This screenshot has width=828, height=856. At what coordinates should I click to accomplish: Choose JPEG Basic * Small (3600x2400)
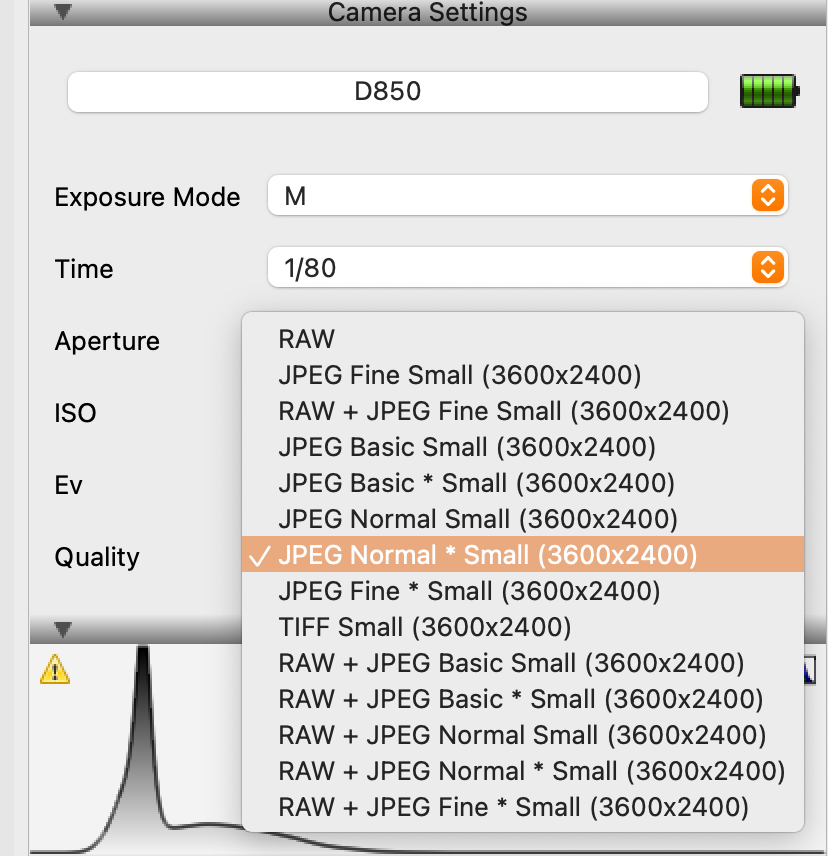523,483
